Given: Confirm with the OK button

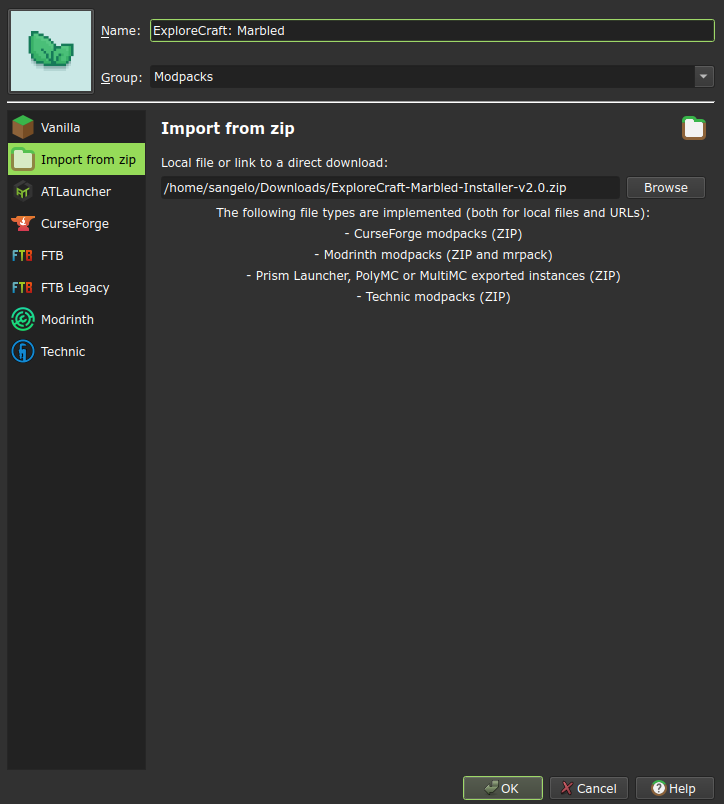Looking at the screenshot, I should [x=502, y=788].
